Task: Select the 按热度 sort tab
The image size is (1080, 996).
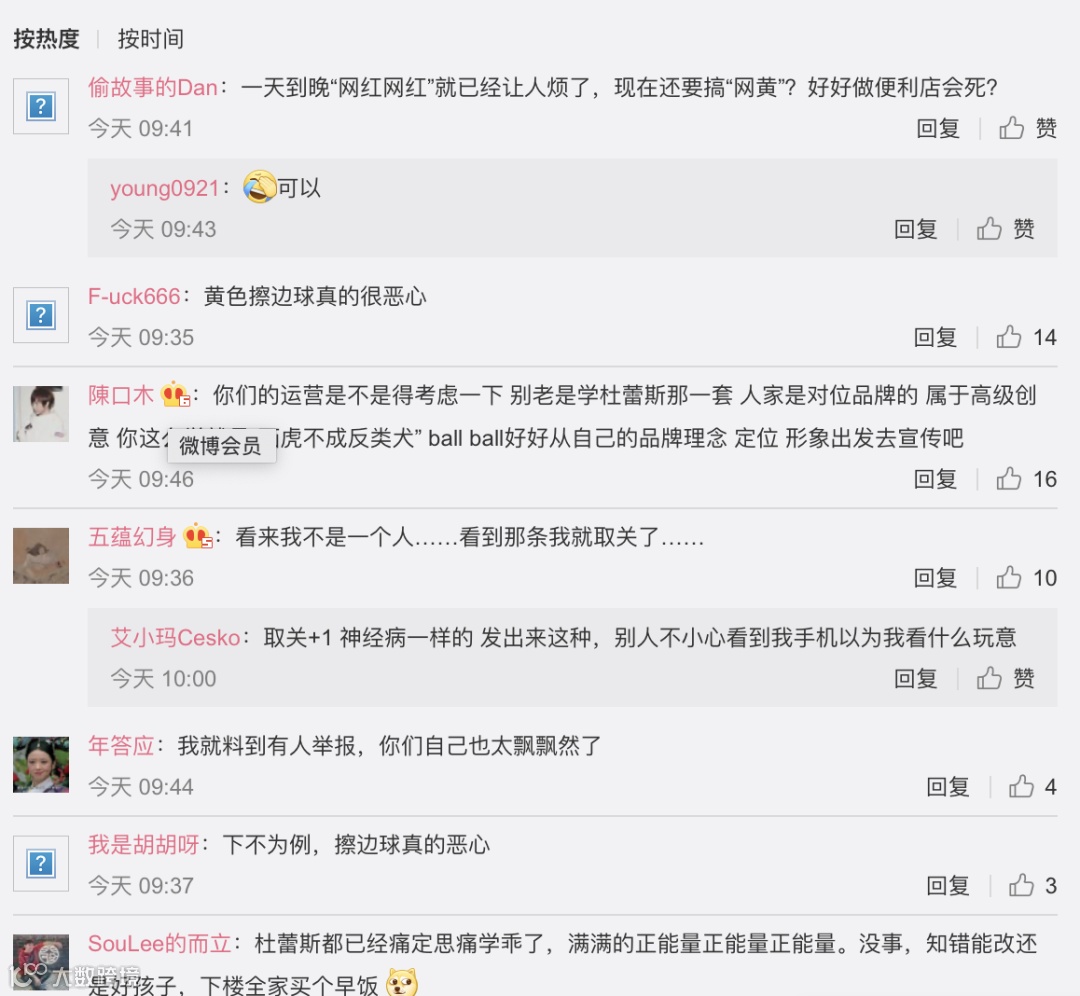Action: [46, 39]
